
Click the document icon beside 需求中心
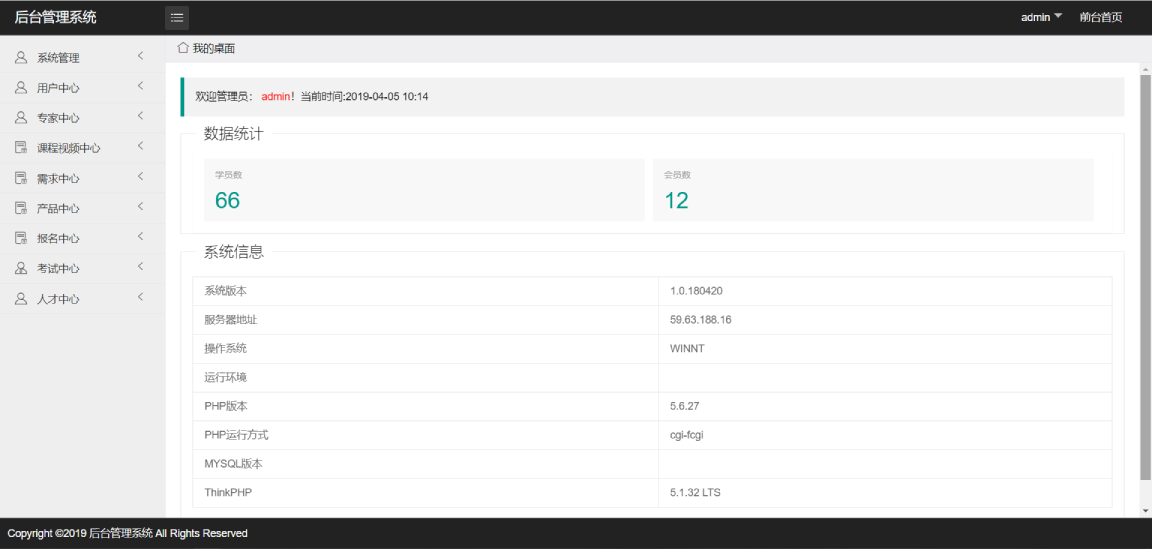[x=21, y=178]
